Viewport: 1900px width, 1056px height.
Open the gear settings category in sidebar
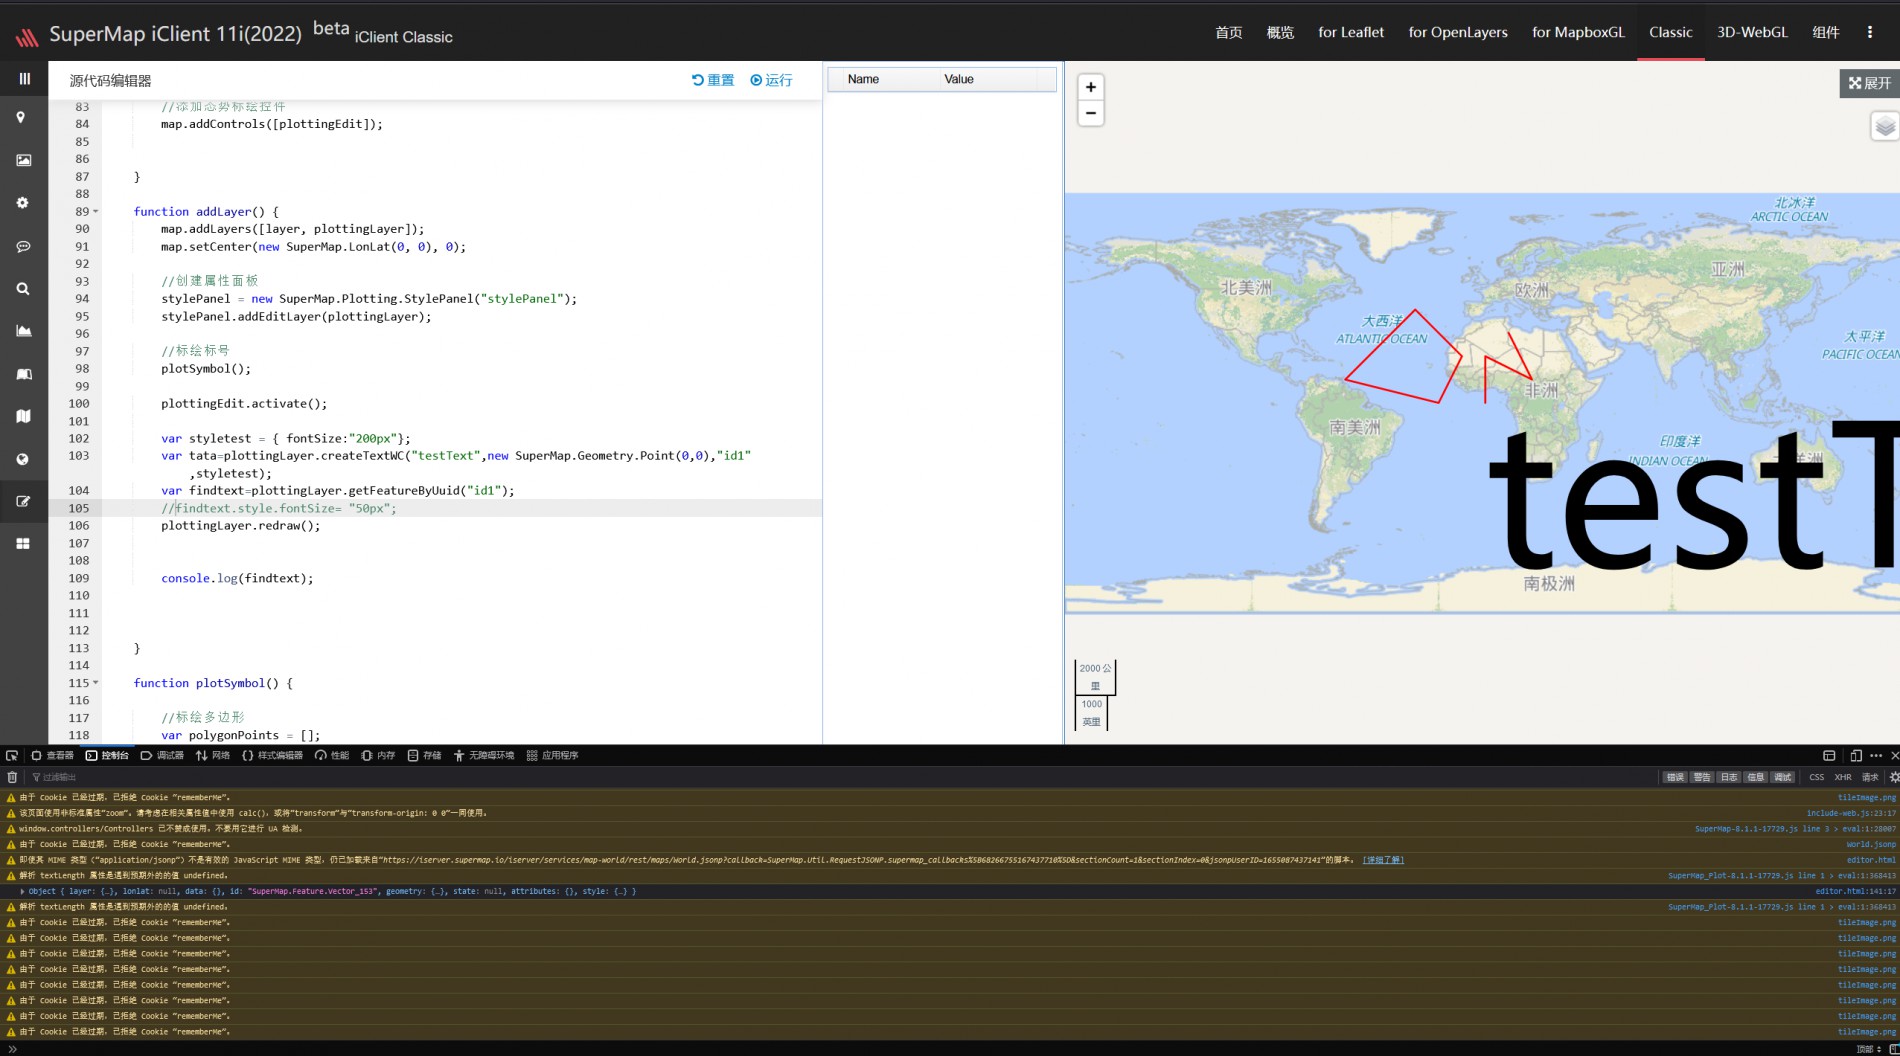(x=23, y=203)
